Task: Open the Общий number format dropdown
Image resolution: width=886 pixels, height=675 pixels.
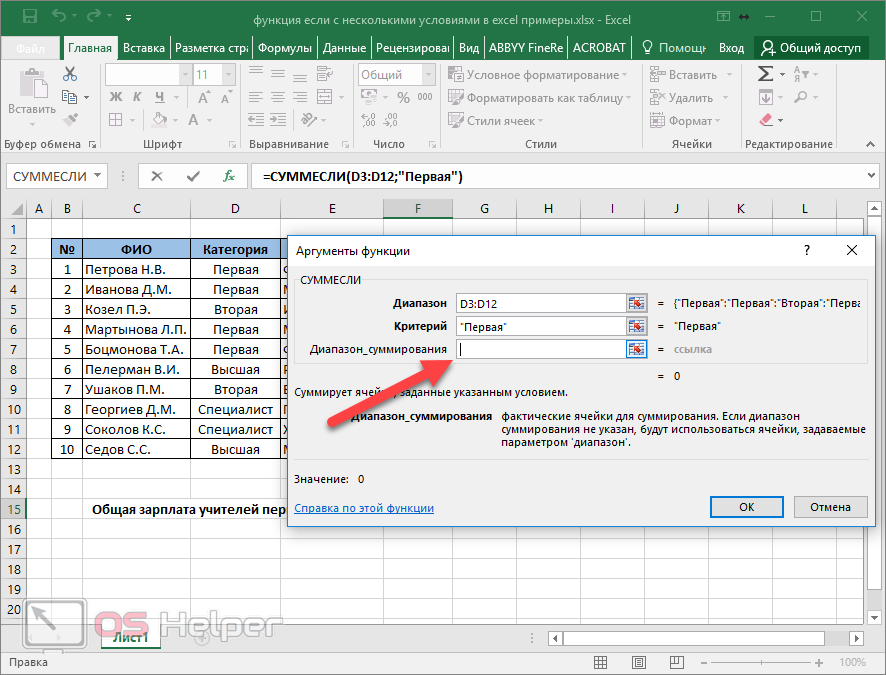Action: click(429, 75)
